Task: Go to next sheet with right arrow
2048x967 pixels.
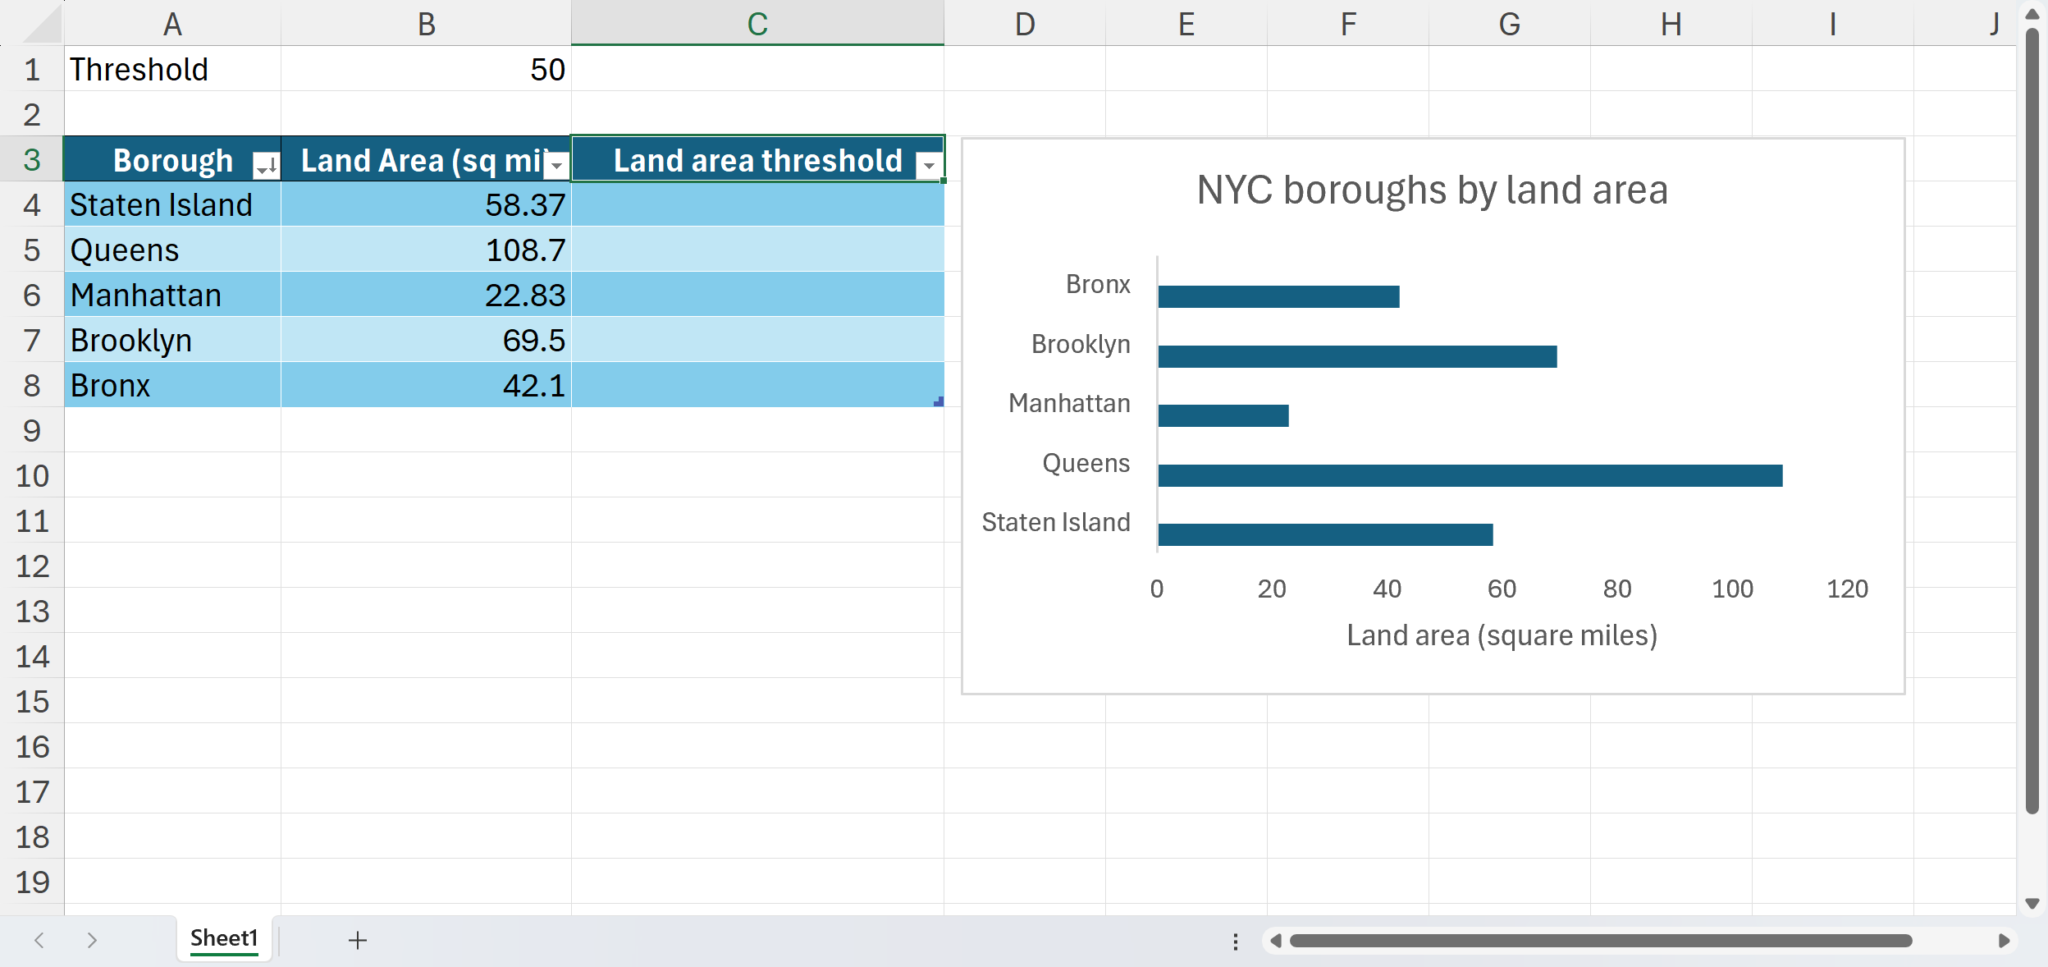Action: point(91,940)
